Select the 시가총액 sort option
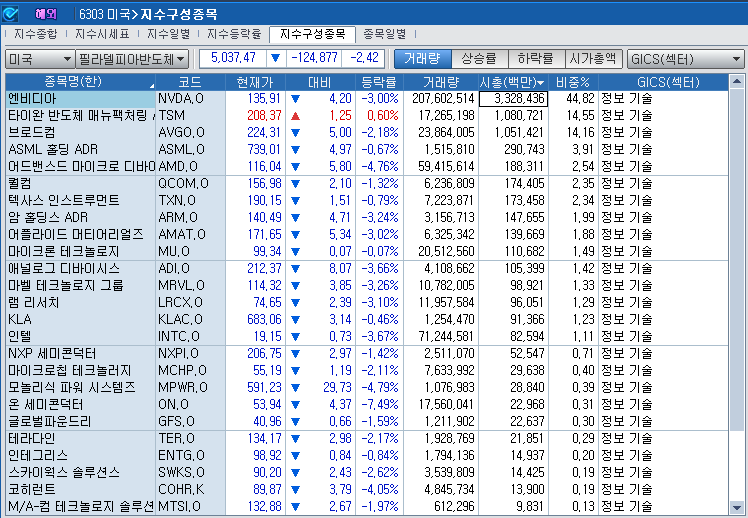The image size is (748, 518). 593,58
